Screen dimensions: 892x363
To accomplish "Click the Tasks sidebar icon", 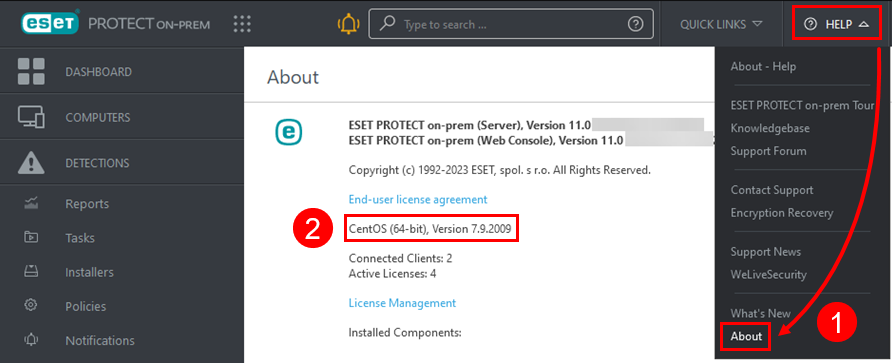I will click(x=31, y=237).
